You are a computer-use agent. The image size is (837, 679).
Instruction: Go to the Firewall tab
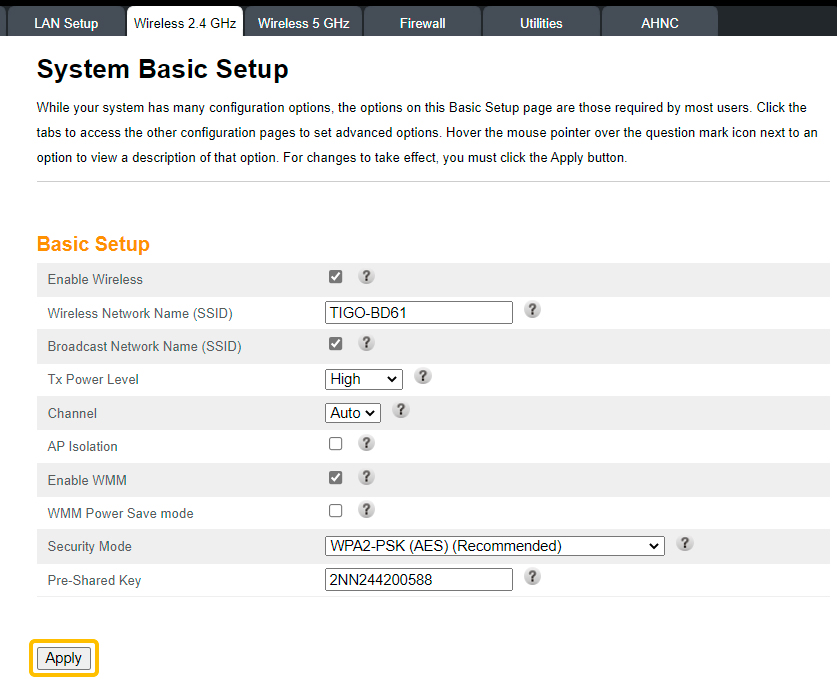[x=422, y=23]
